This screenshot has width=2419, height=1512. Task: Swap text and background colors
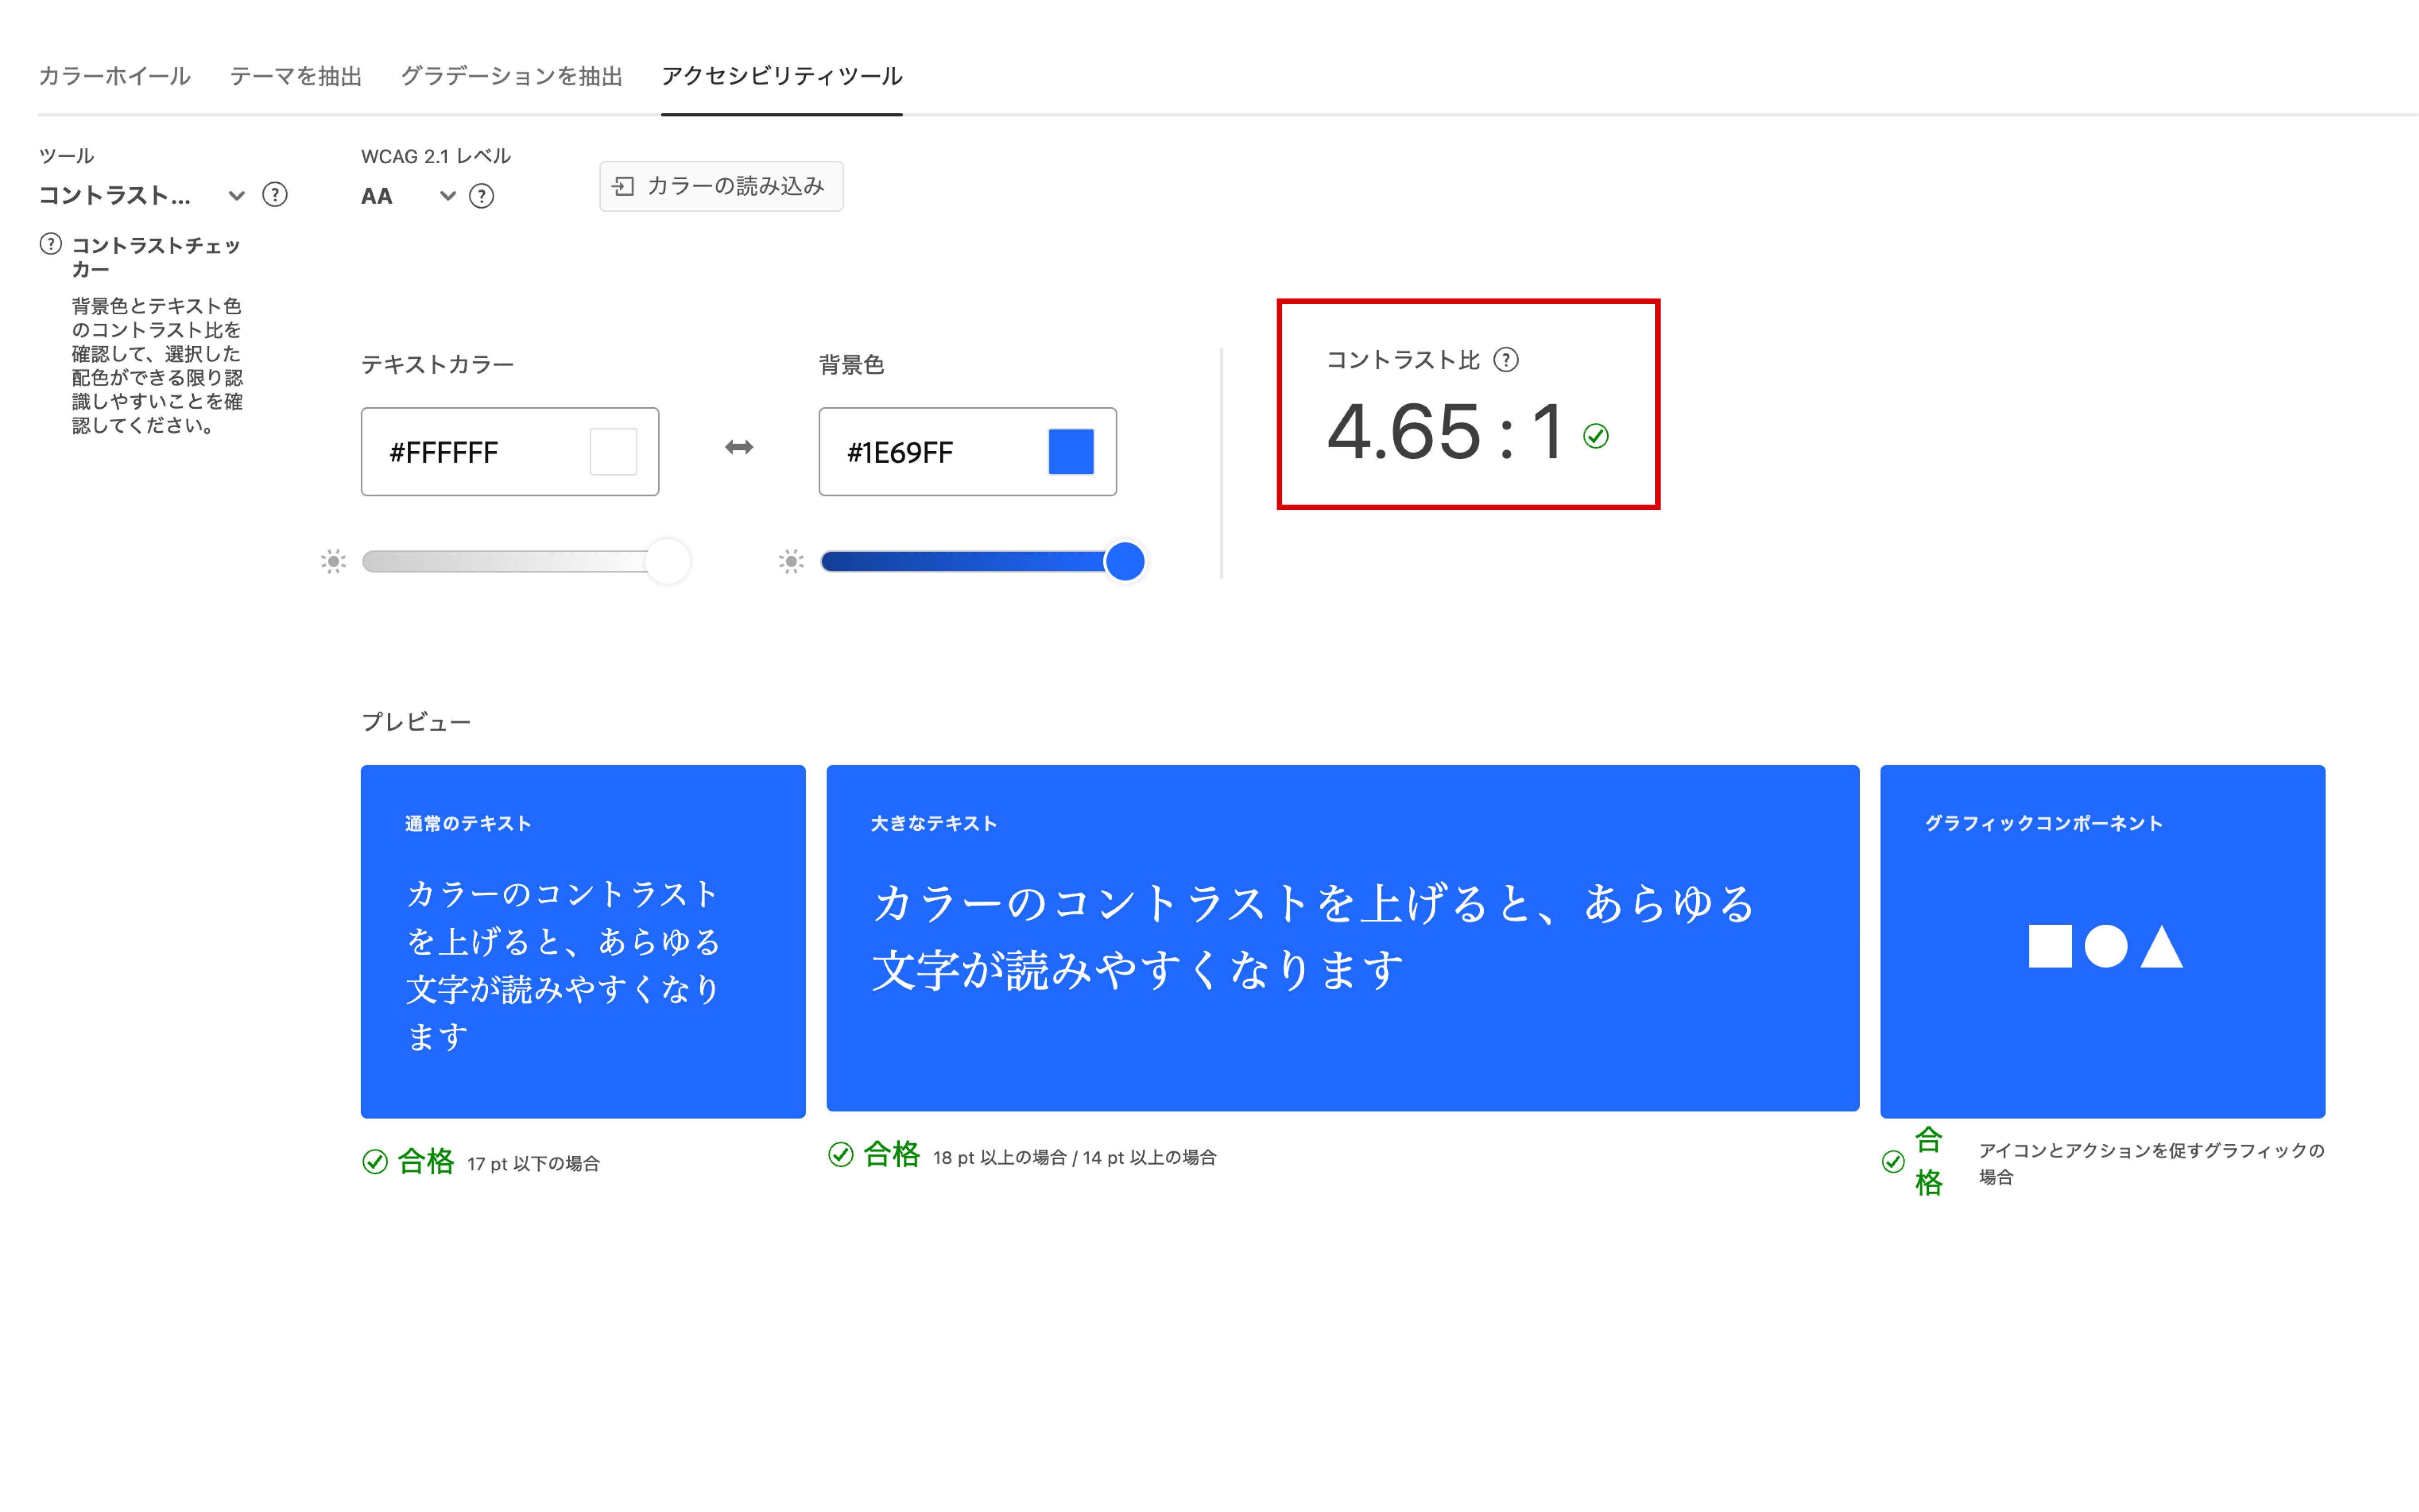[x=739, y=447]
